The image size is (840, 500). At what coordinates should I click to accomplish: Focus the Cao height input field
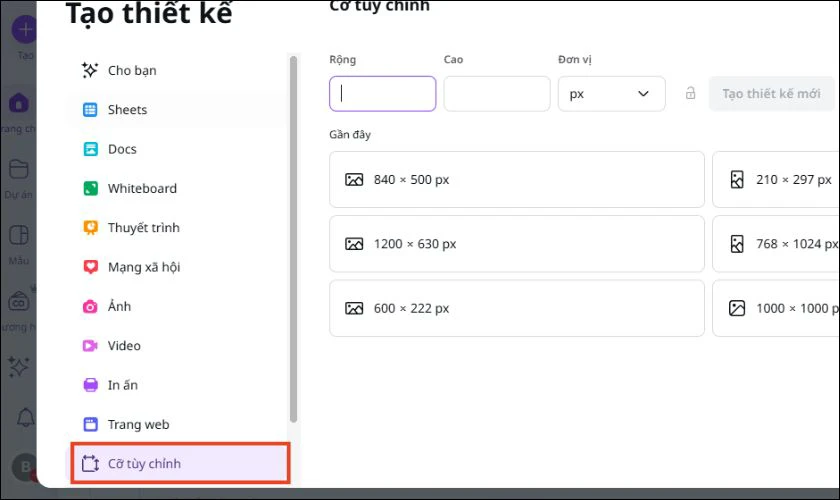pyautogui.click(x=497, y=94)
